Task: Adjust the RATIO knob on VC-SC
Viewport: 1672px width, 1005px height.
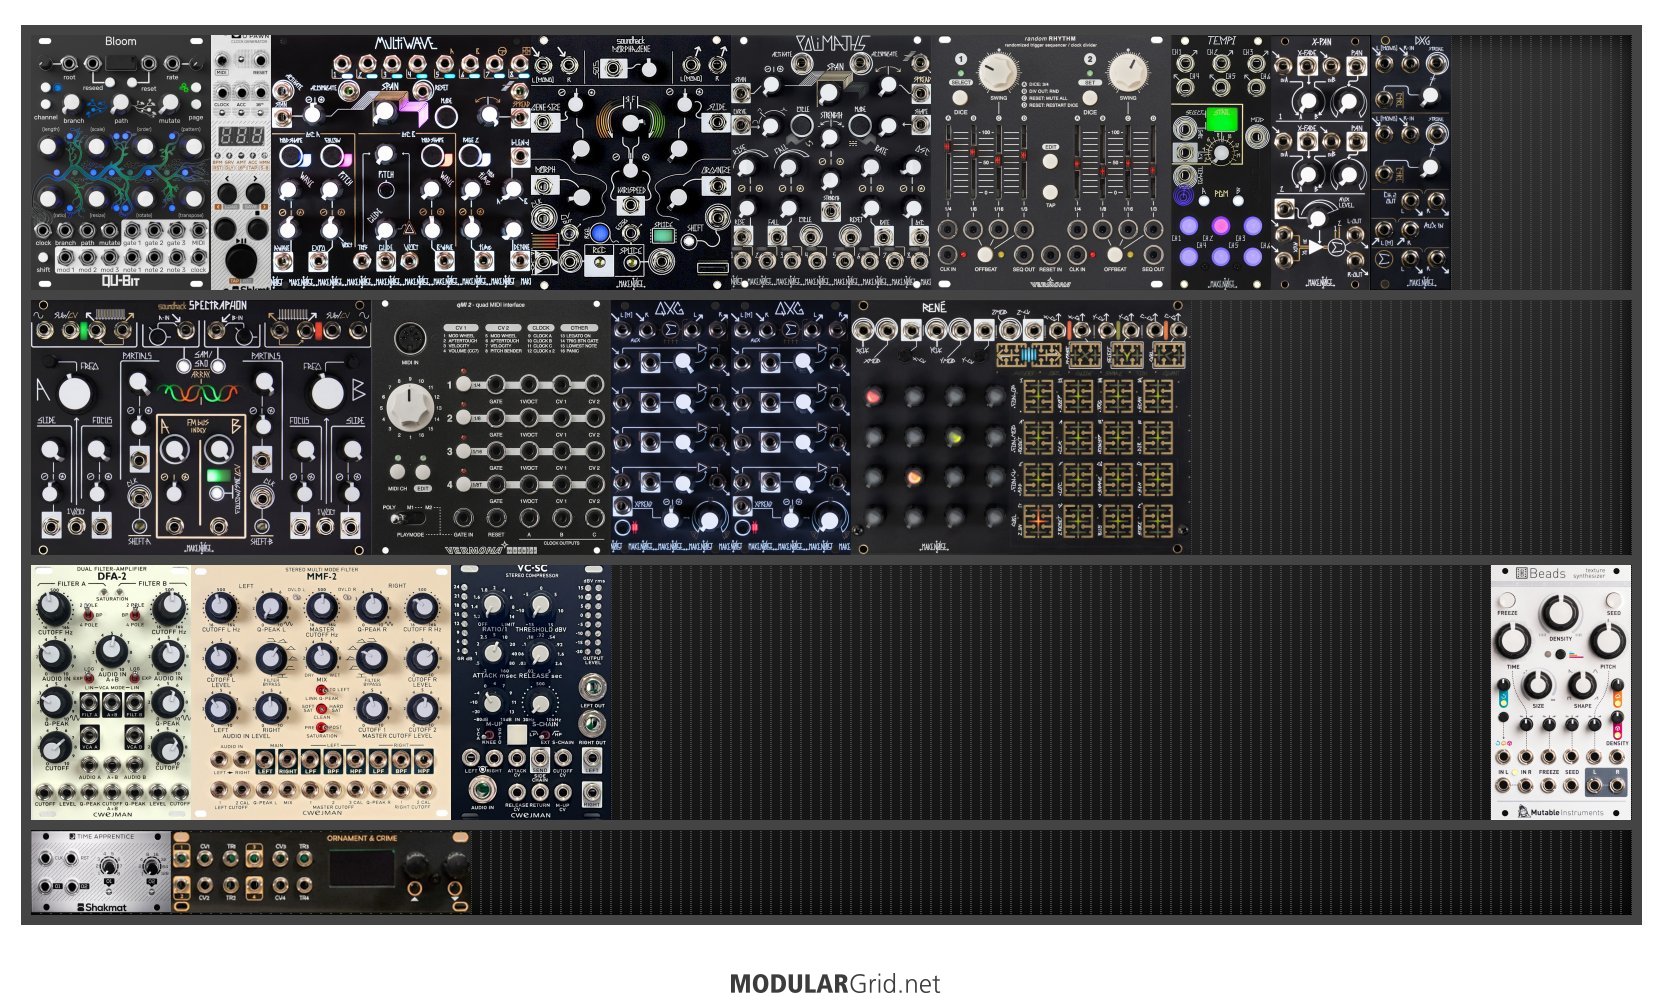Action: [x=492, y=604]
